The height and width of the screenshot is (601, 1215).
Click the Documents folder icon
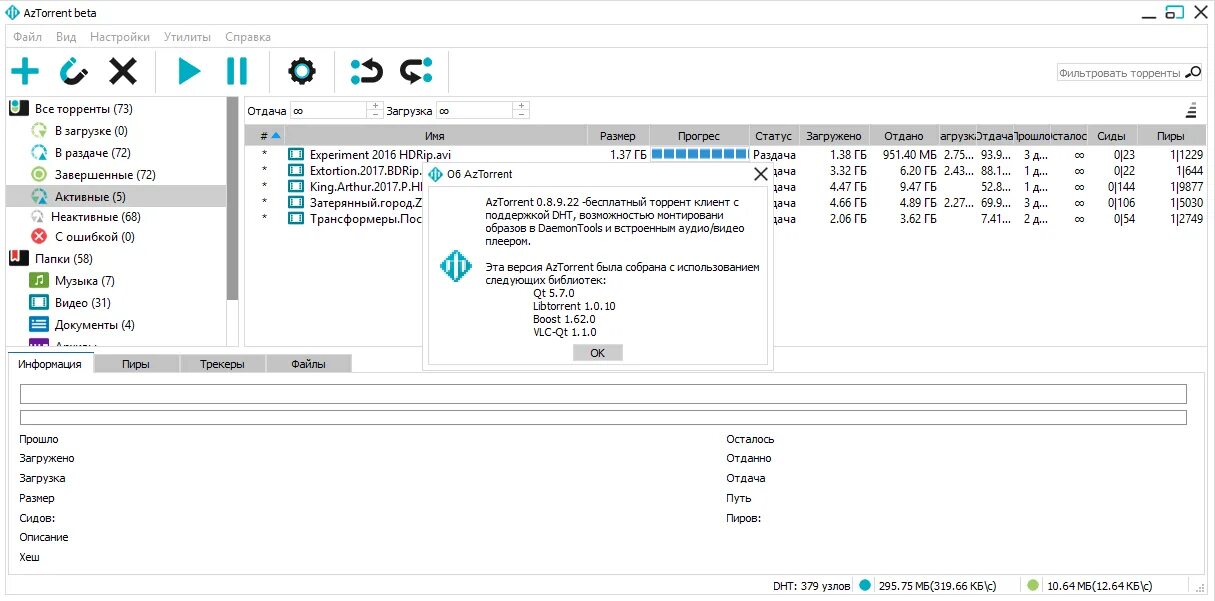[x=39, y=324]
